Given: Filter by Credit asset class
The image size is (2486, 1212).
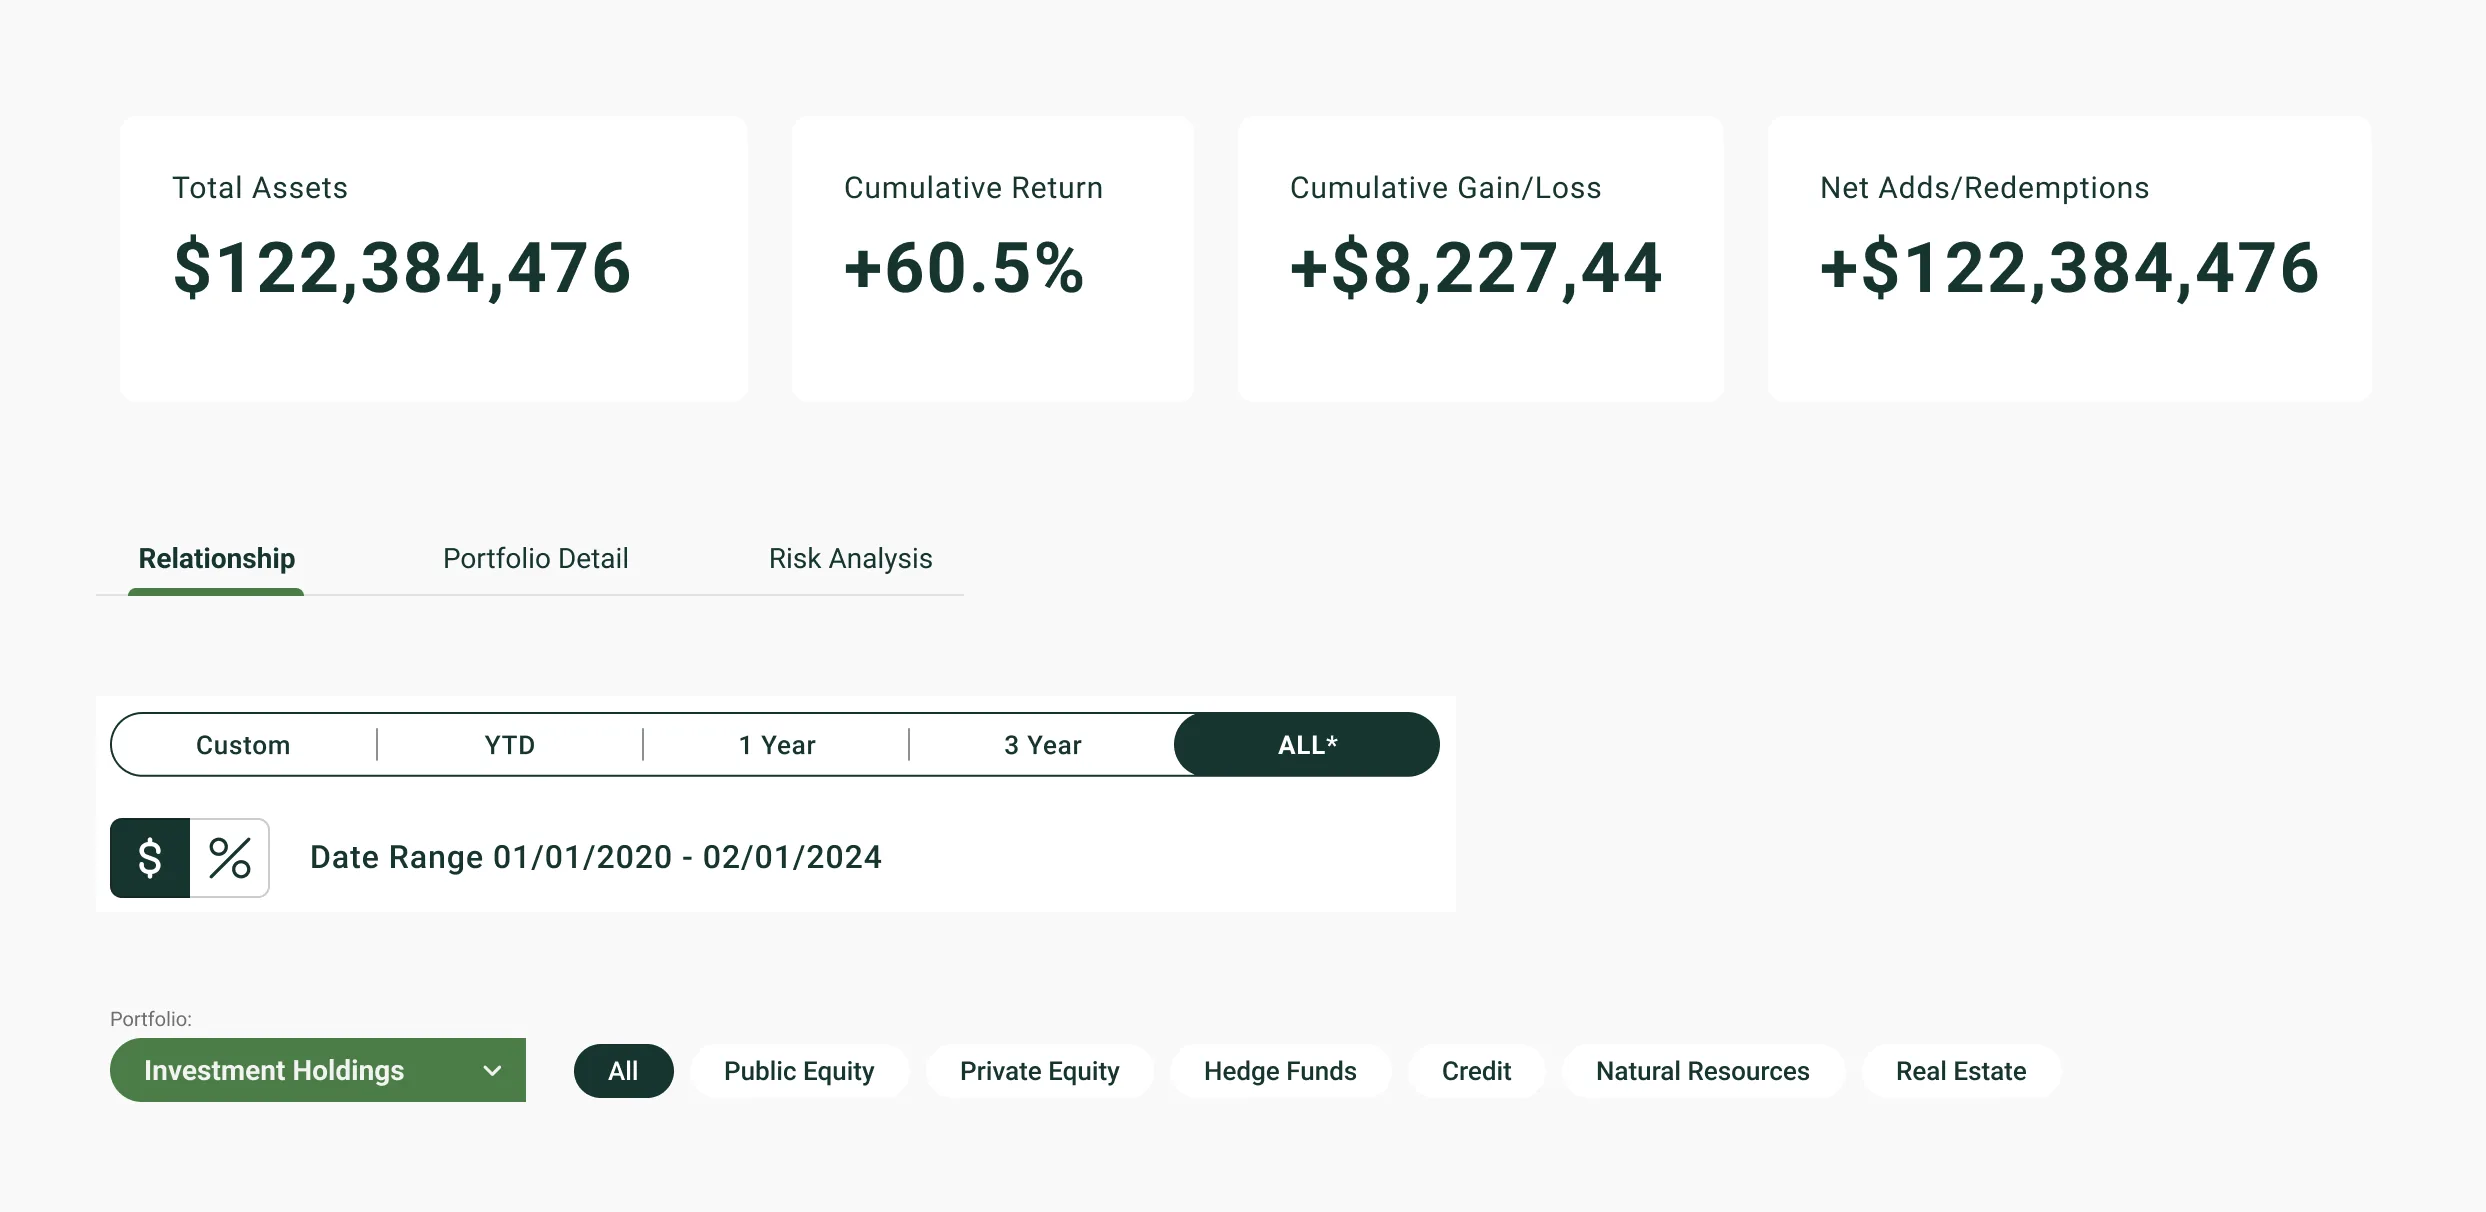Looking at the screenshot, I should pos(1476,1071).
